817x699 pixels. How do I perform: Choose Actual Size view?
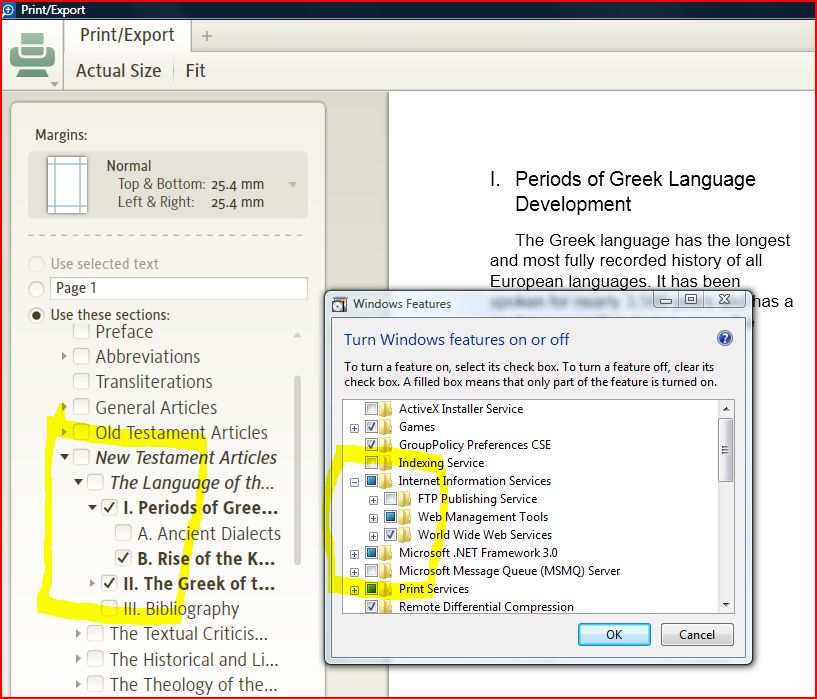click(119, 70)
